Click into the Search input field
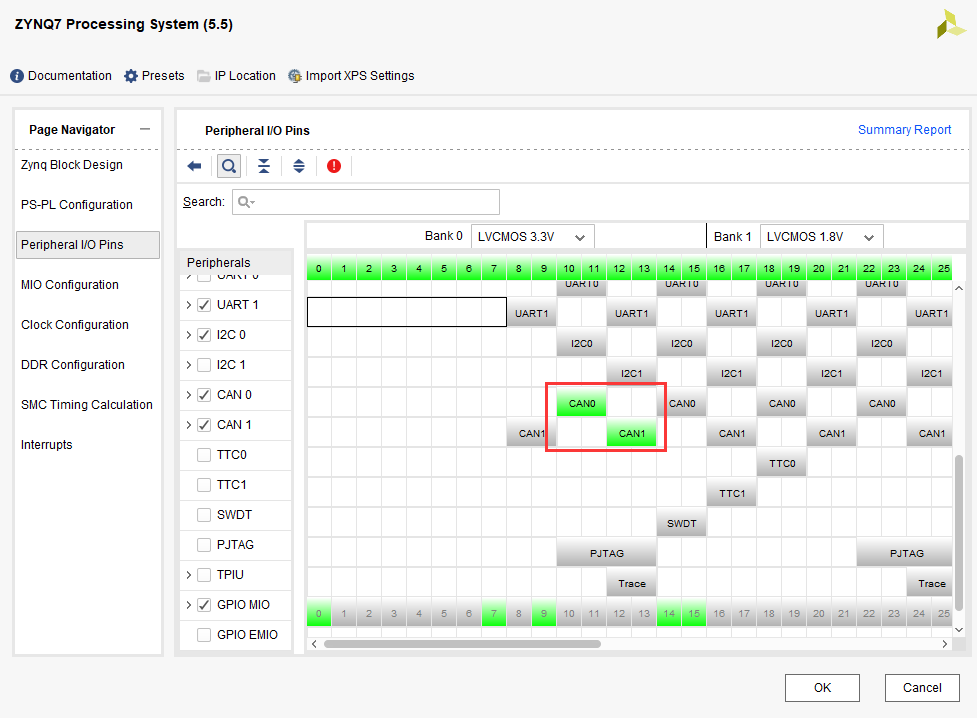Screen dimensions: 977x718 (x=366, y=202)
